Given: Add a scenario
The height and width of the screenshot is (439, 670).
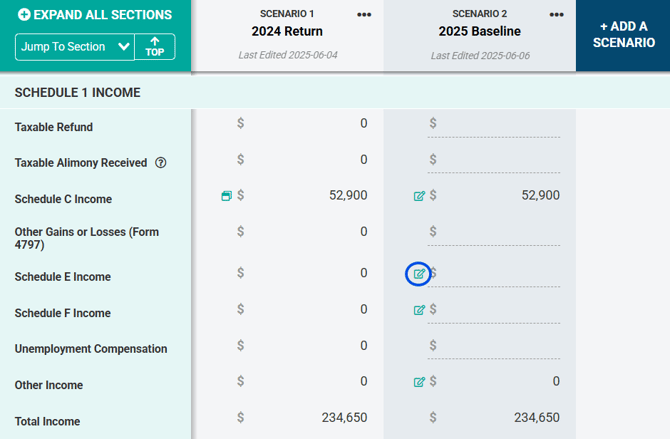Looking at the screenshot, I should pos(622,35).
